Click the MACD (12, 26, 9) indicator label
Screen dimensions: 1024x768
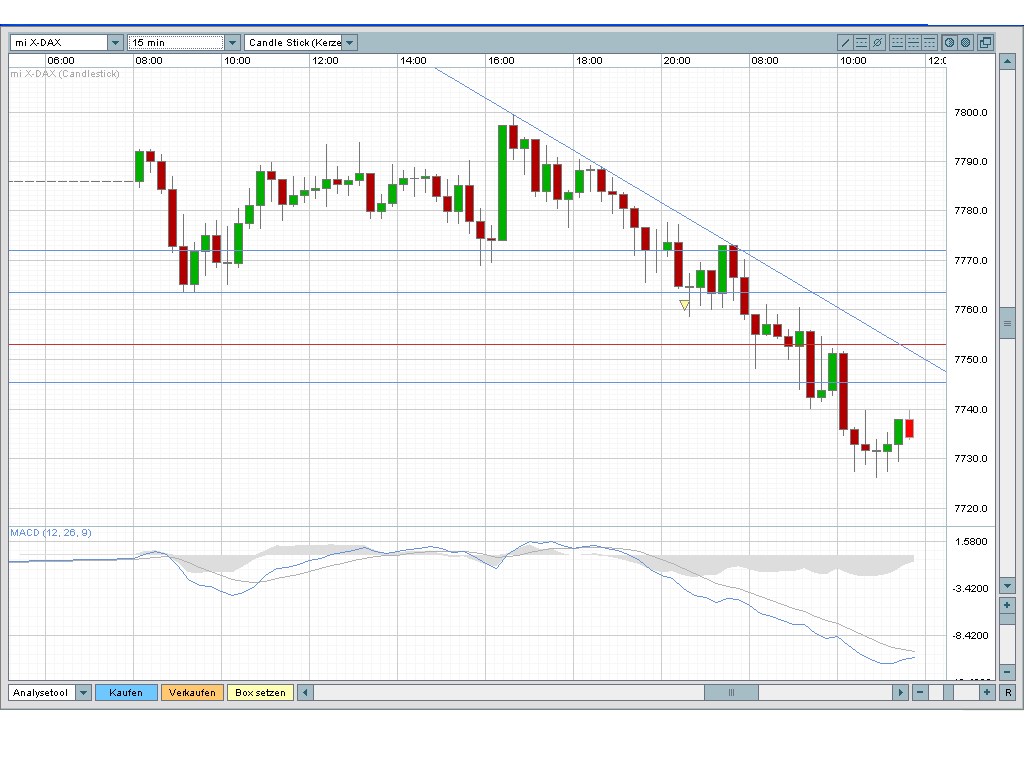51,533
